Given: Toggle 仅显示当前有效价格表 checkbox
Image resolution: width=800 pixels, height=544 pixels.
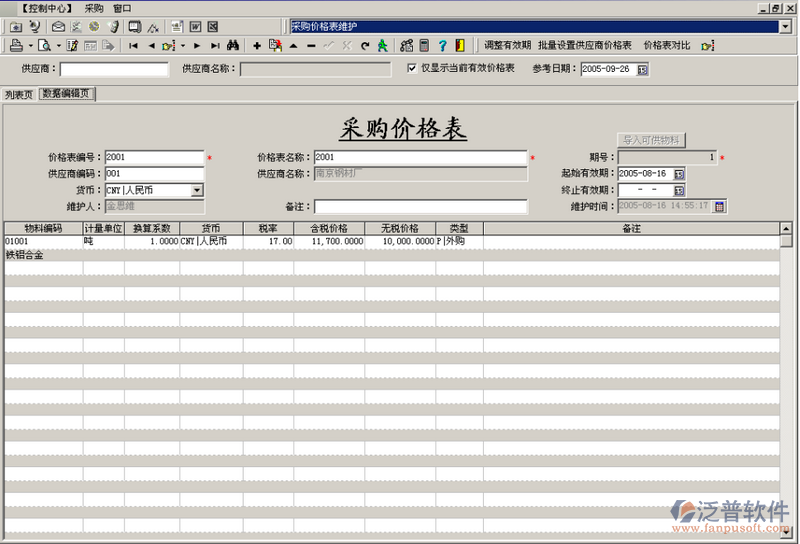Looking at the screenshot, I should click(412, 68).
